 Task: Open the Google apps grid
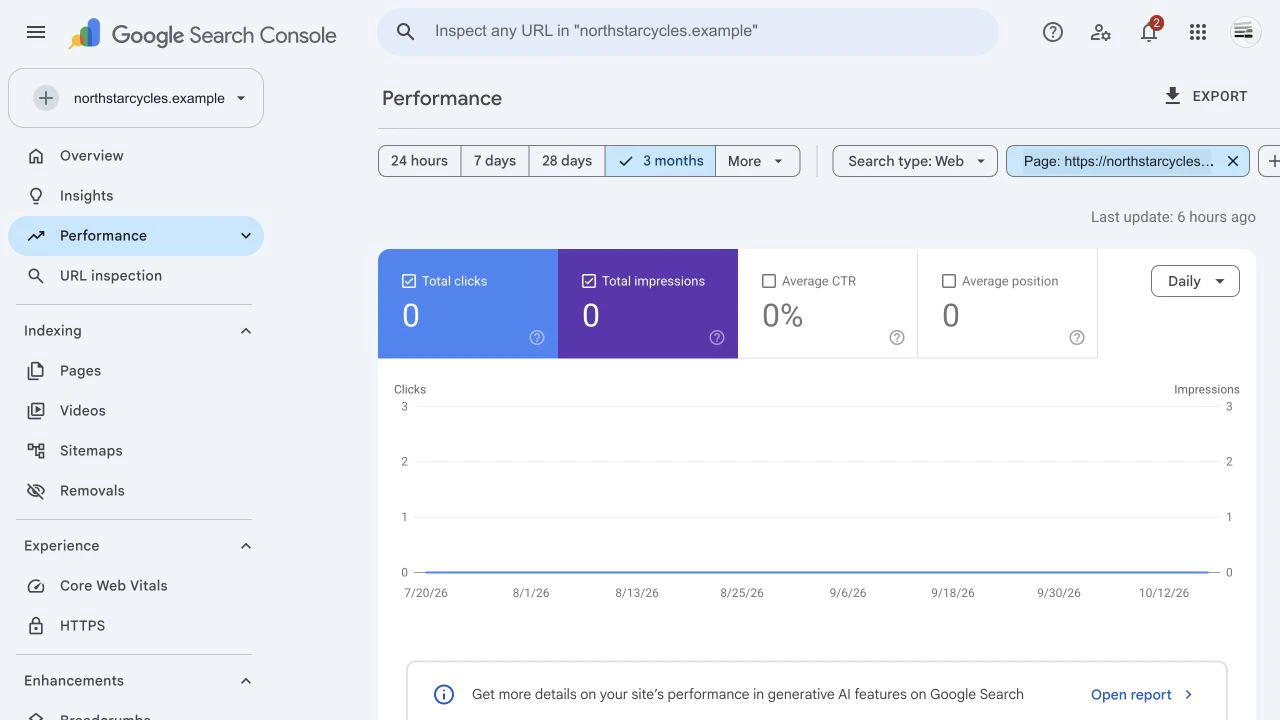(x=1198, y=32)
